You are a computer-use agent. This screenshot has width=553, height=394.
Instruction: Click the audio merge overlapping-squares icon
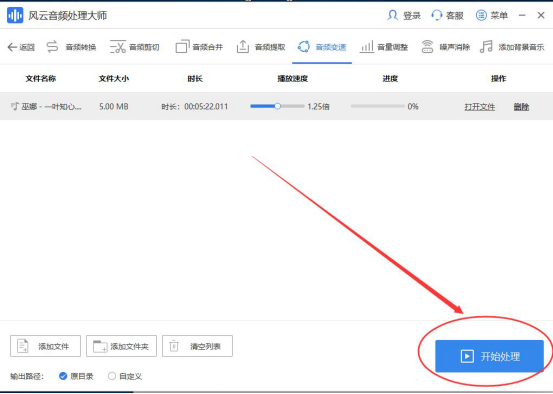(x=182, y=47)
